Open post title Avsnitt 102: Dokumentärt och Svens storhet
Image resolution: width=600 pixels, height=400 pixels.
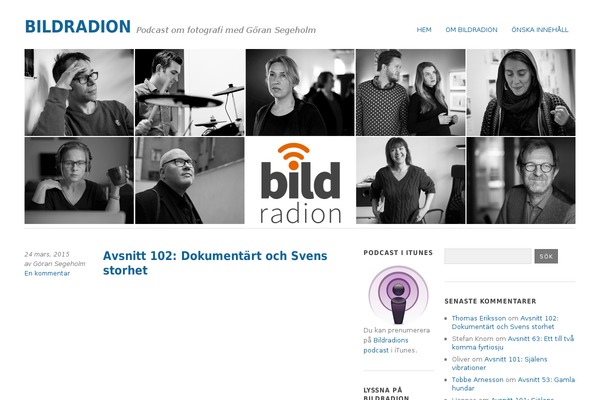[215, 263]
